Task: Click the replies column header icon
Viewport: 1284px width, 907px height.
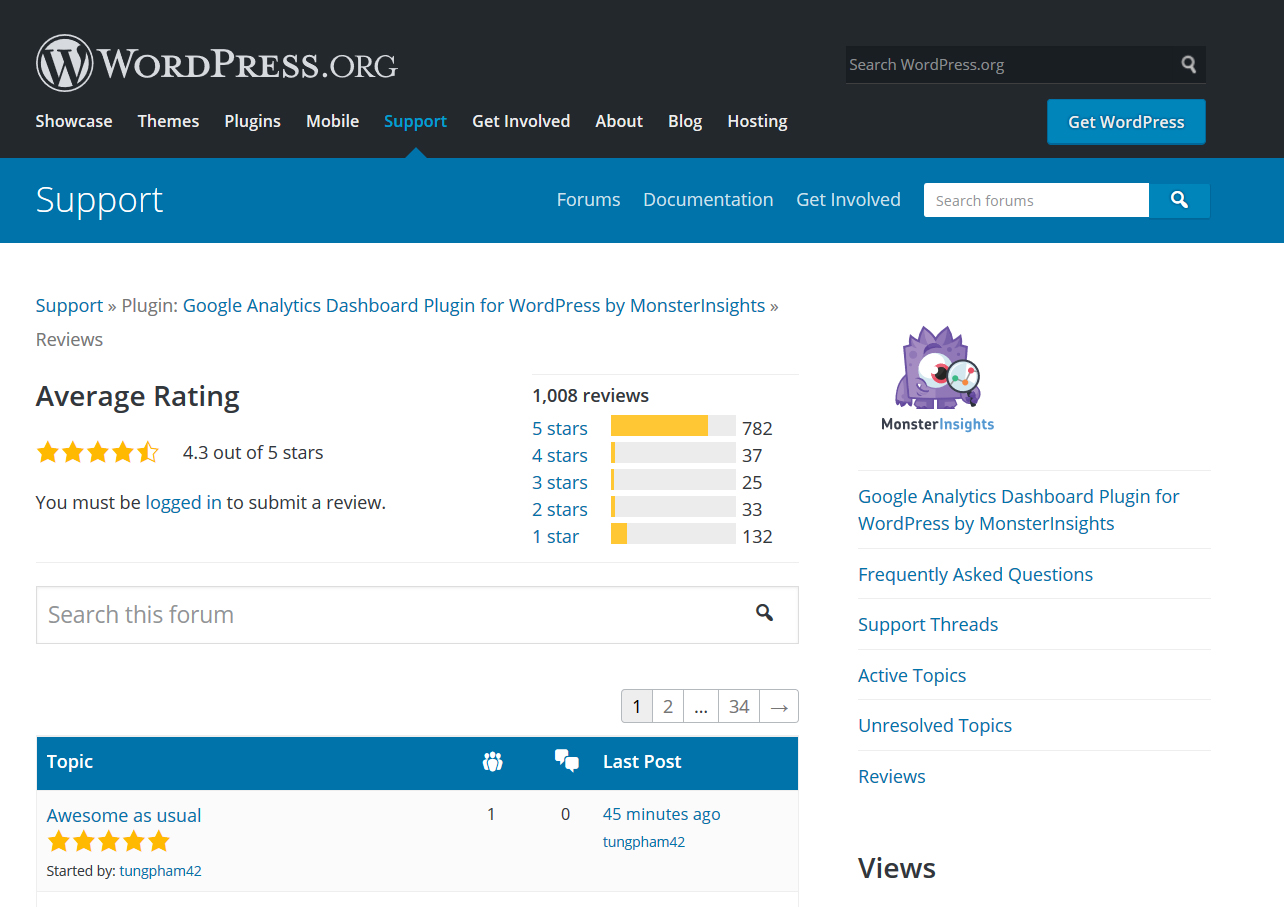Action: (x=566, y=761)
